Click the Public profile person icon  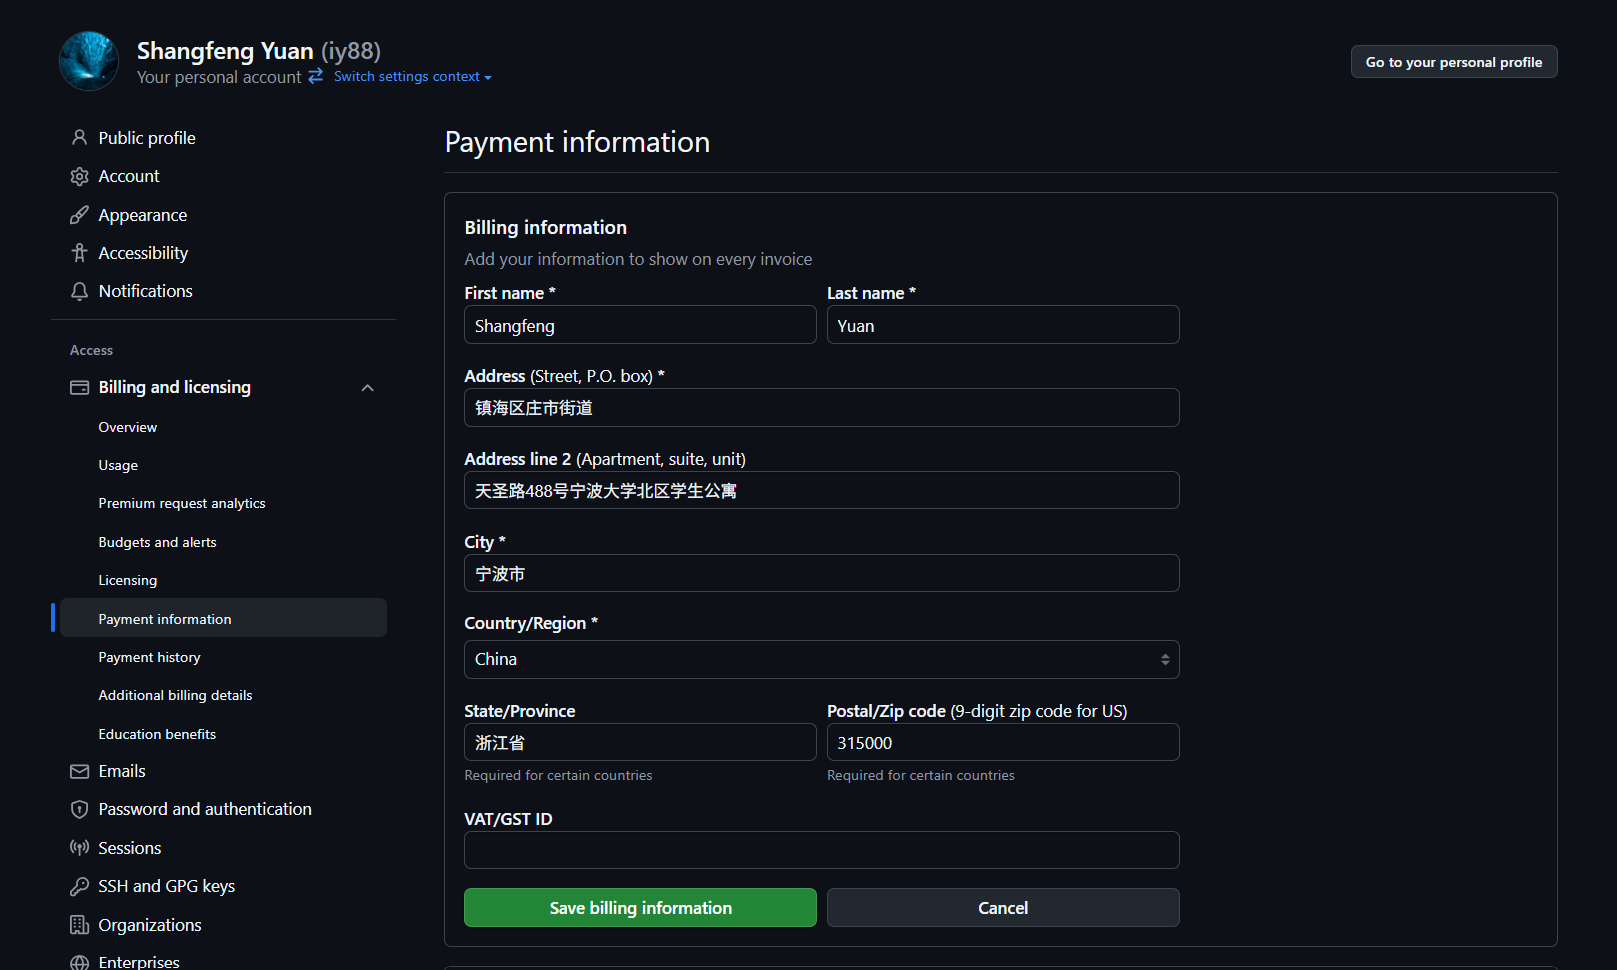click(79, 137)
